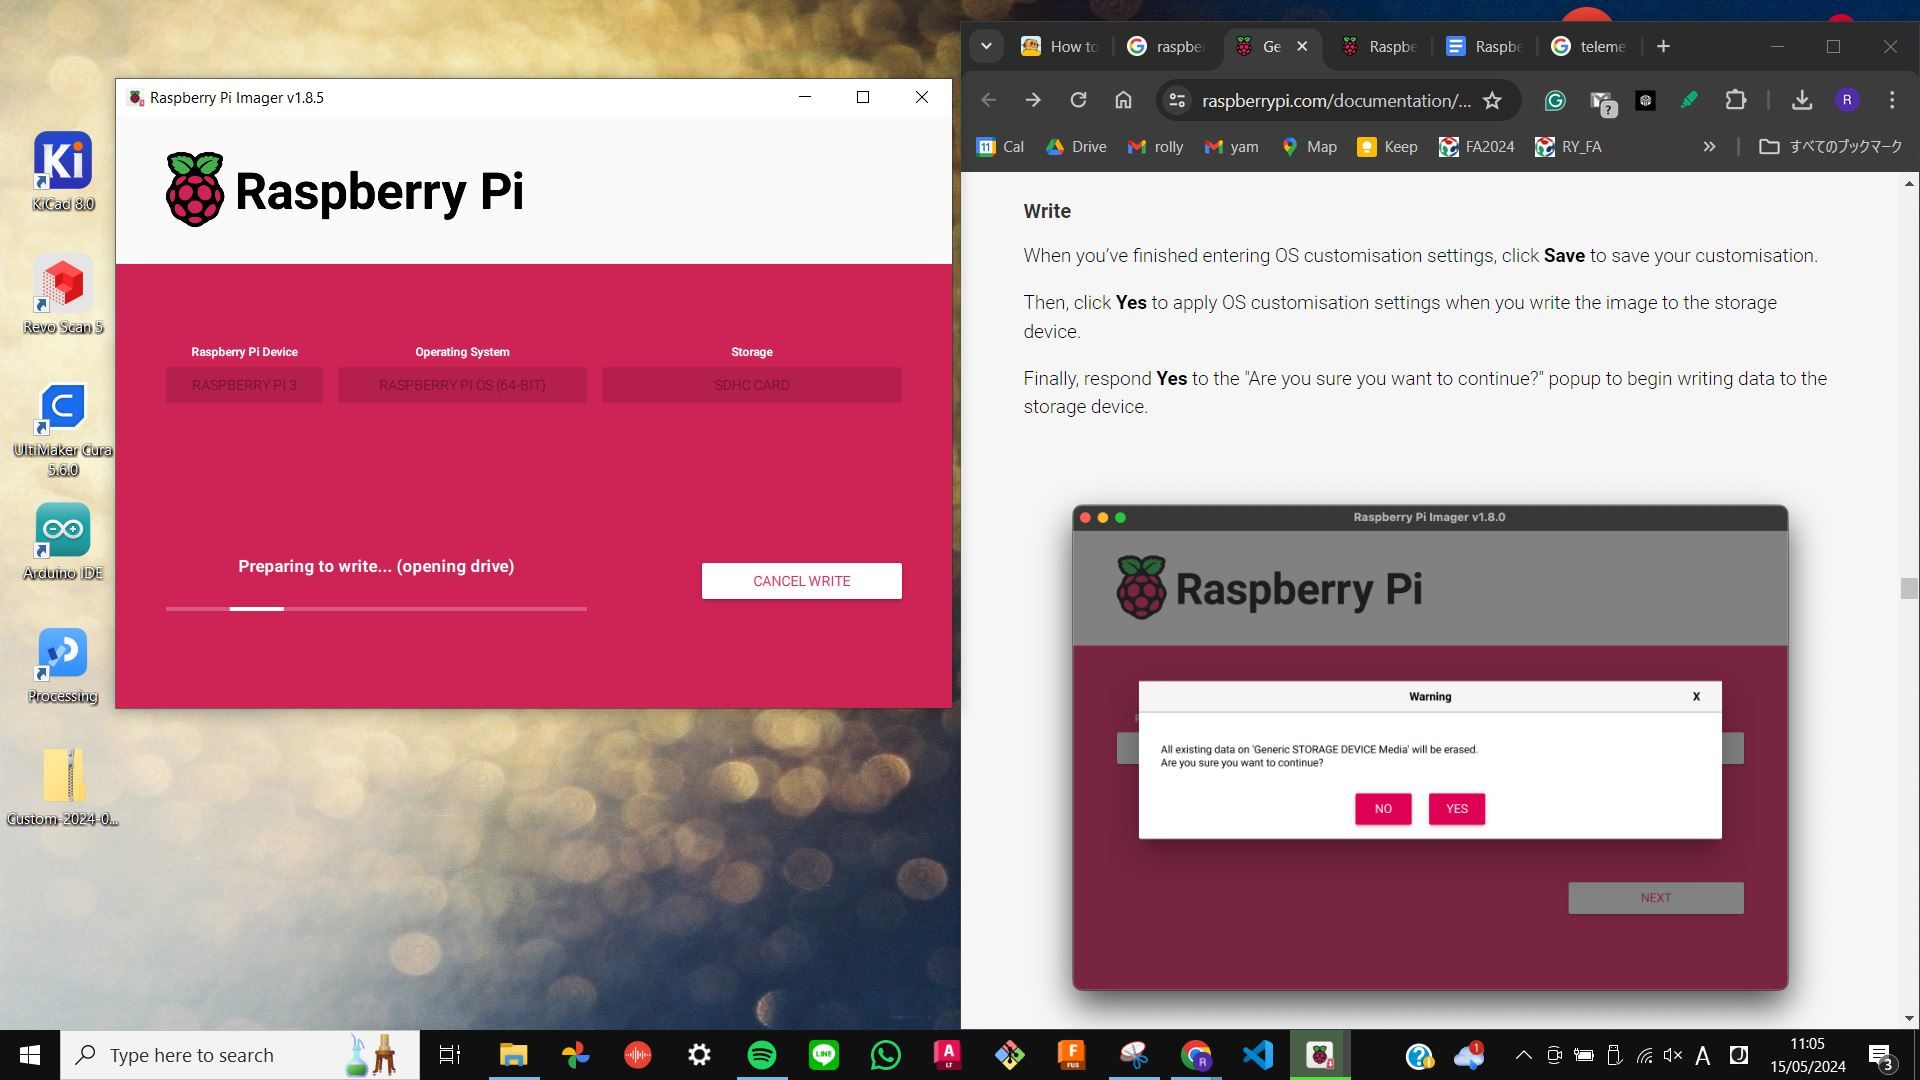Open the FA2024 bookmark
This screenshot has width=1920, height=1080.
tap(1476, 147)
